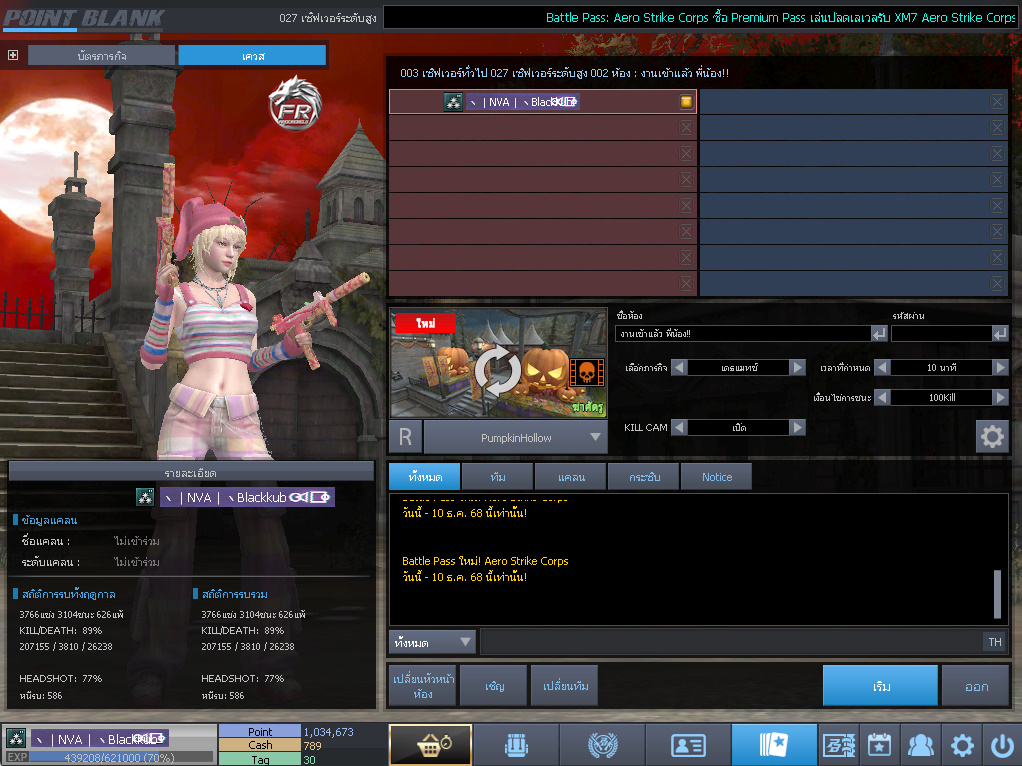Open the inventory backpack icon

pos(514,745)
